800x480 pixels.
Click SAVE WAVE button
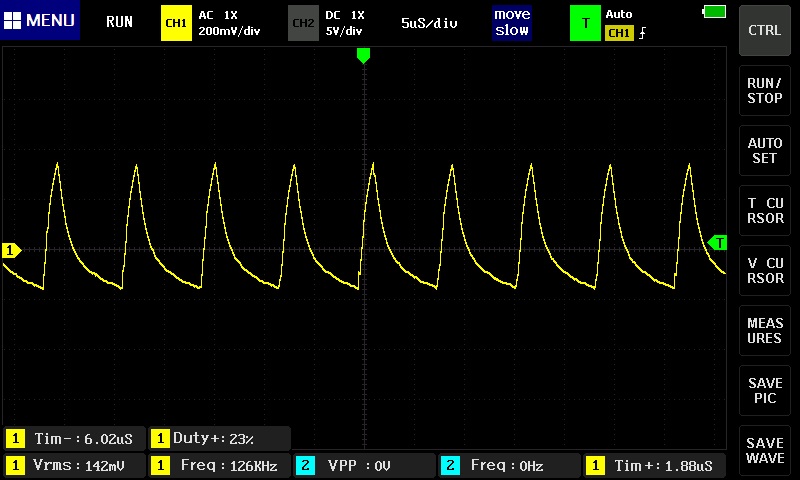(x=764, y=450)
